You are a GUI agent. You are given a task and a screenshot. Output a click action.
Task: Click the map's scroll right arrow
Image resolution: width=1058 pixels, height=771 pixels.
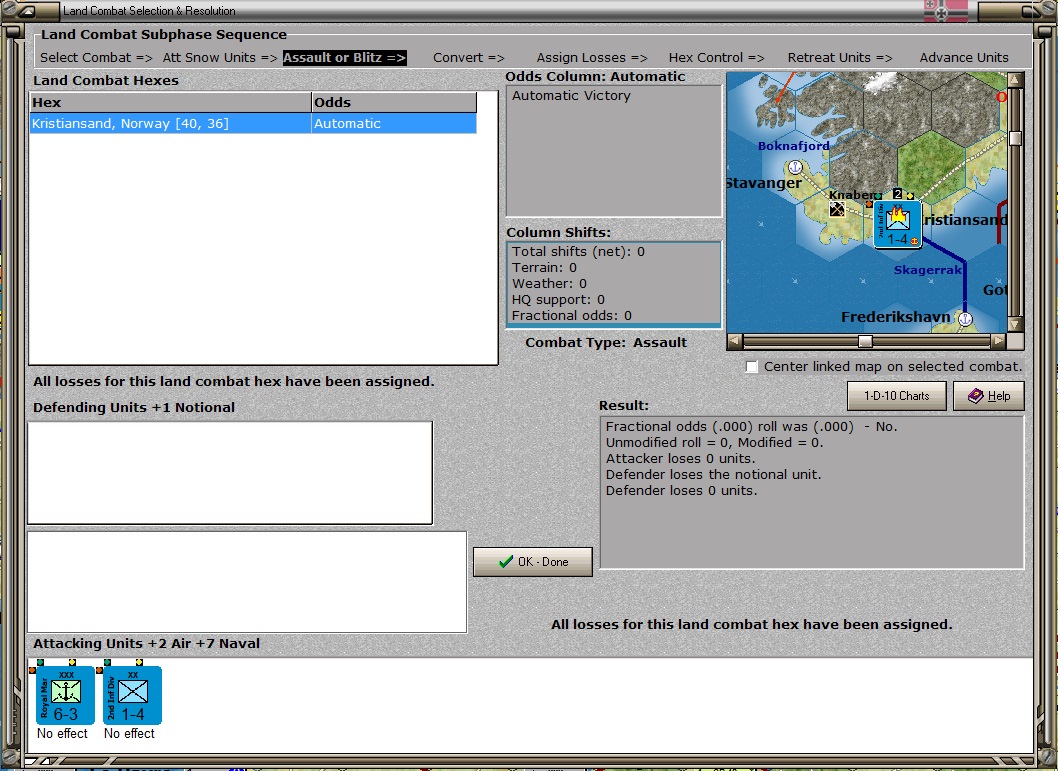pos(999,341)
